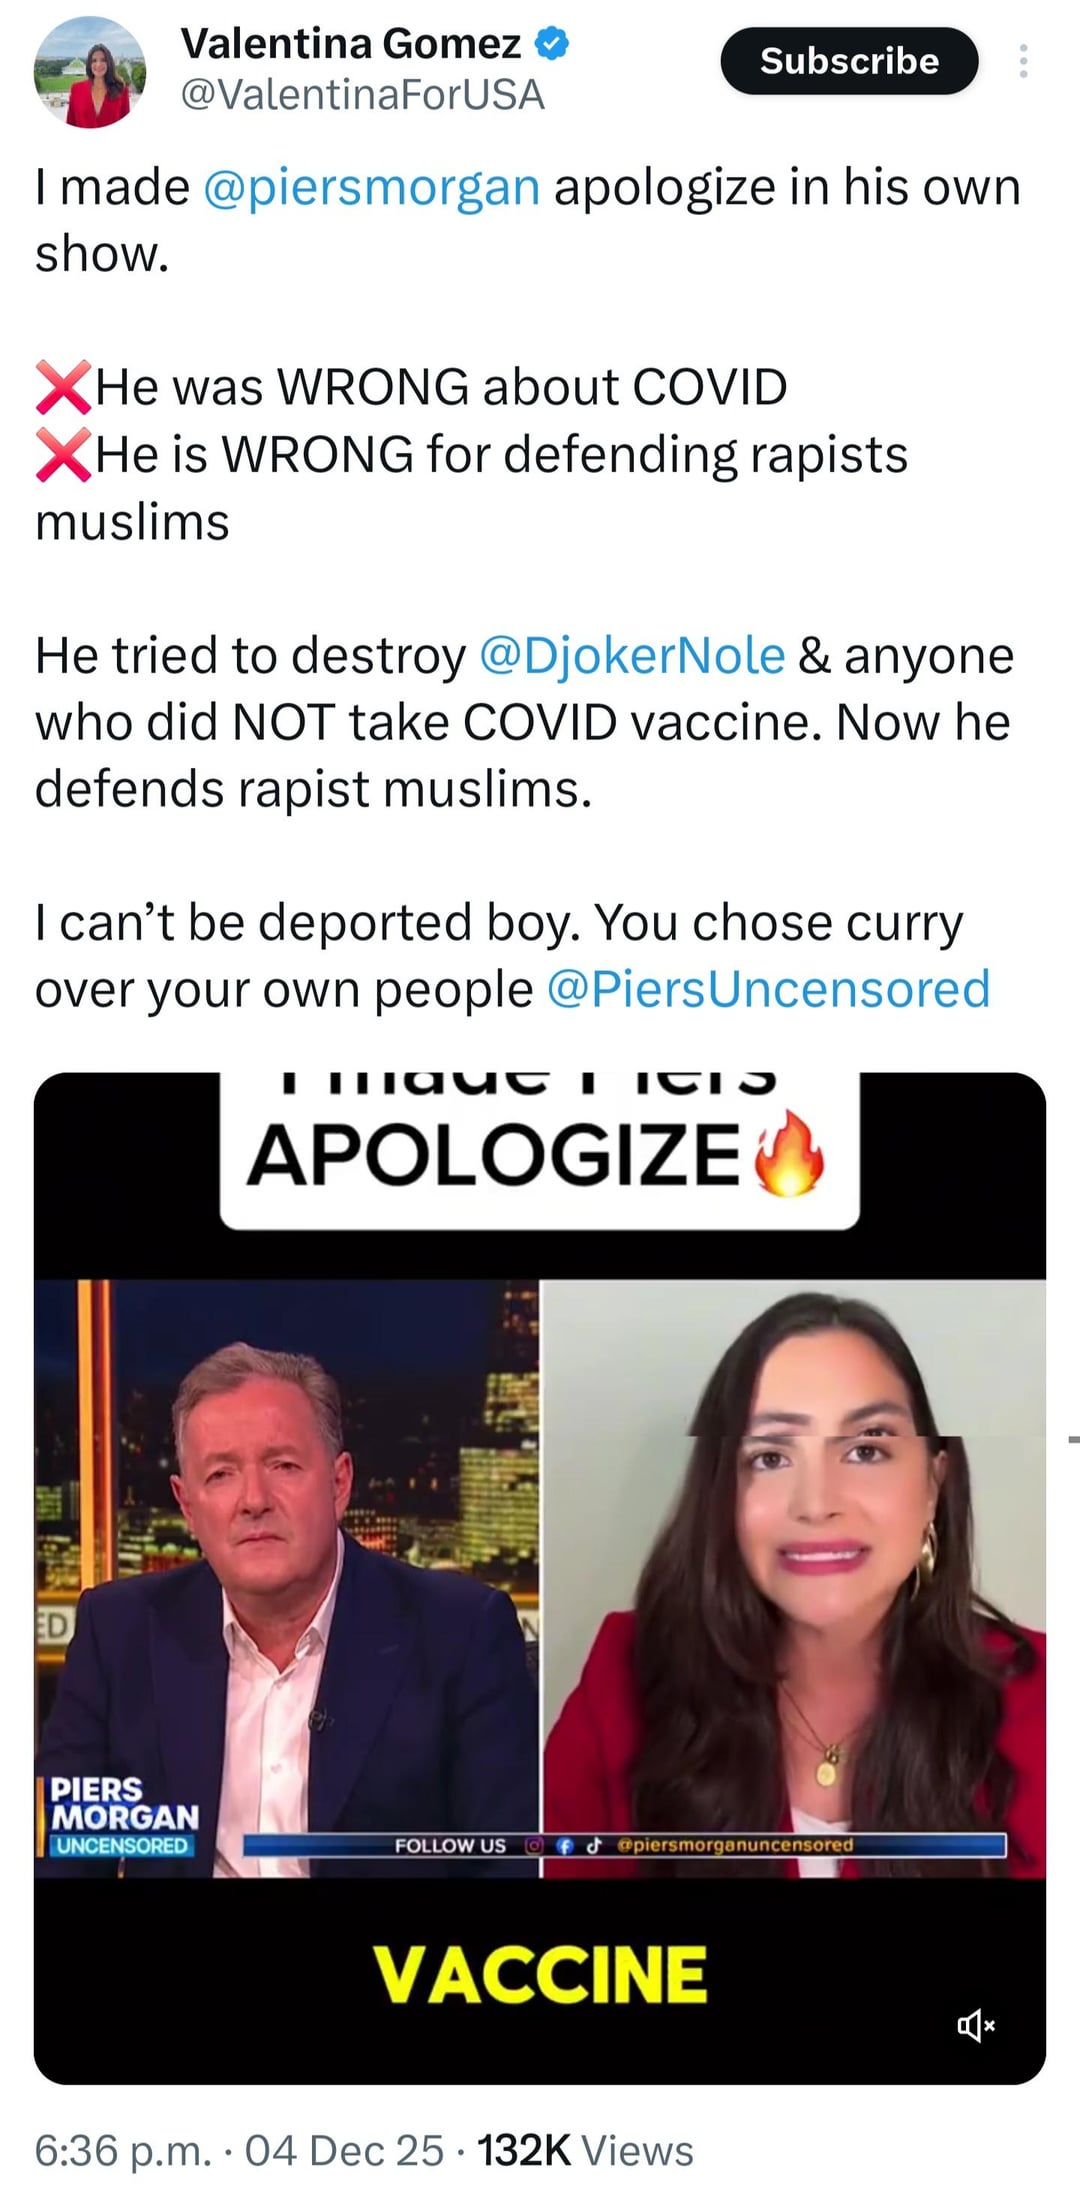Open the three-dot more options menu
The width and height of the screenshot is (1080, 2194).
click(1022, 61)
